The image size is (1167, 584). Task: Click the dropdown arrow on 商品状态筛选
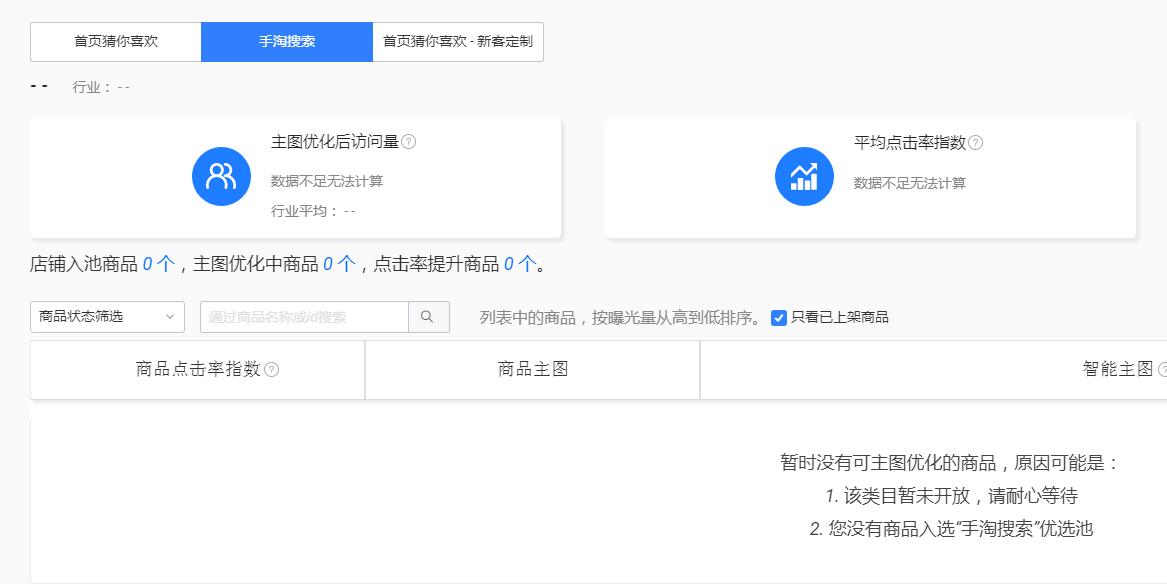click(171, 316)
